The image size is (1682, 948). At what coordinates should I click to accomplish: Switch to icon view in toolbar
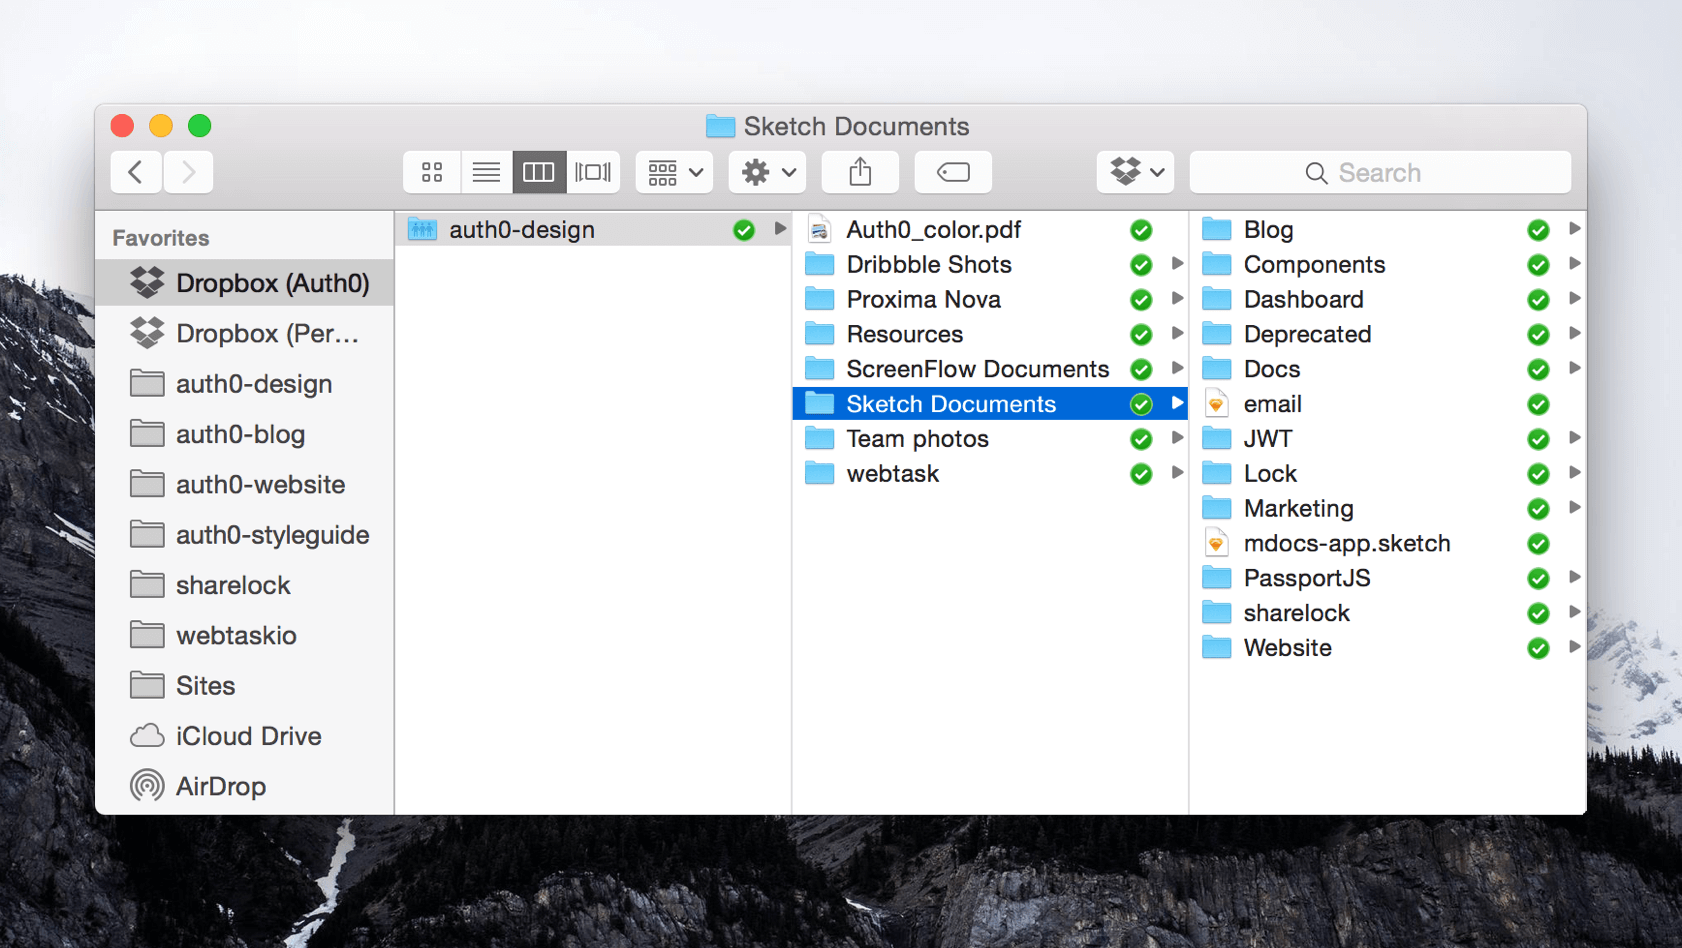tap(432, 172)
